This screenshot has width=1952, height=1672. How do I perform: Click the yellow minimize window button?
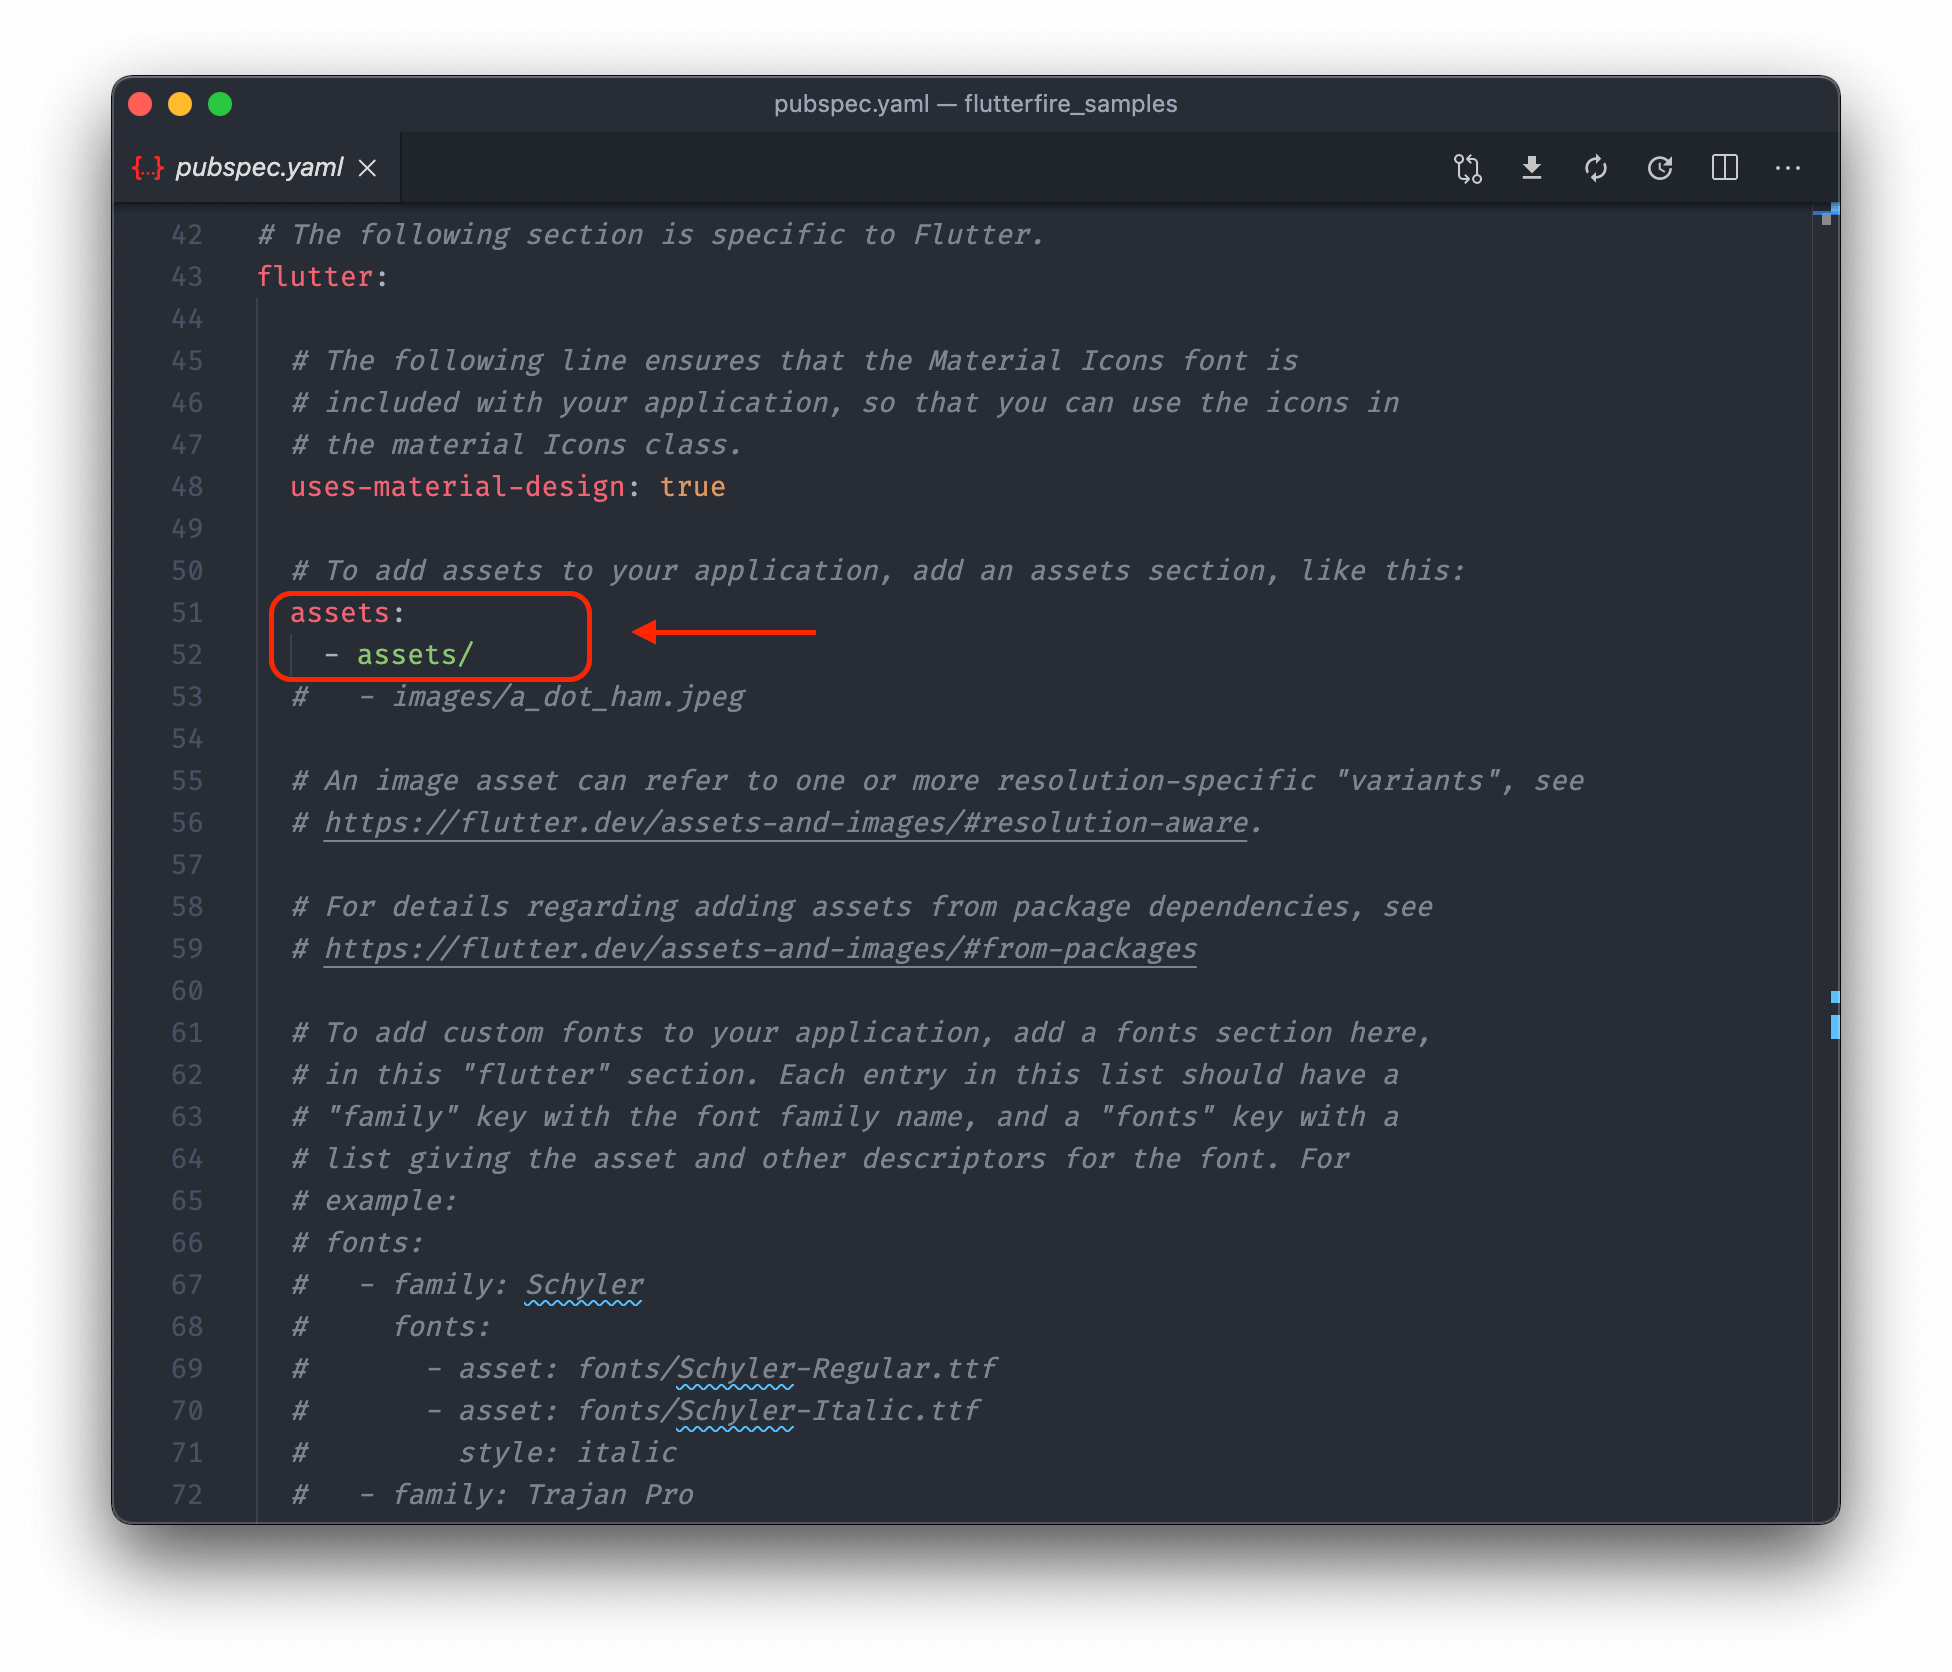point(180,104)
